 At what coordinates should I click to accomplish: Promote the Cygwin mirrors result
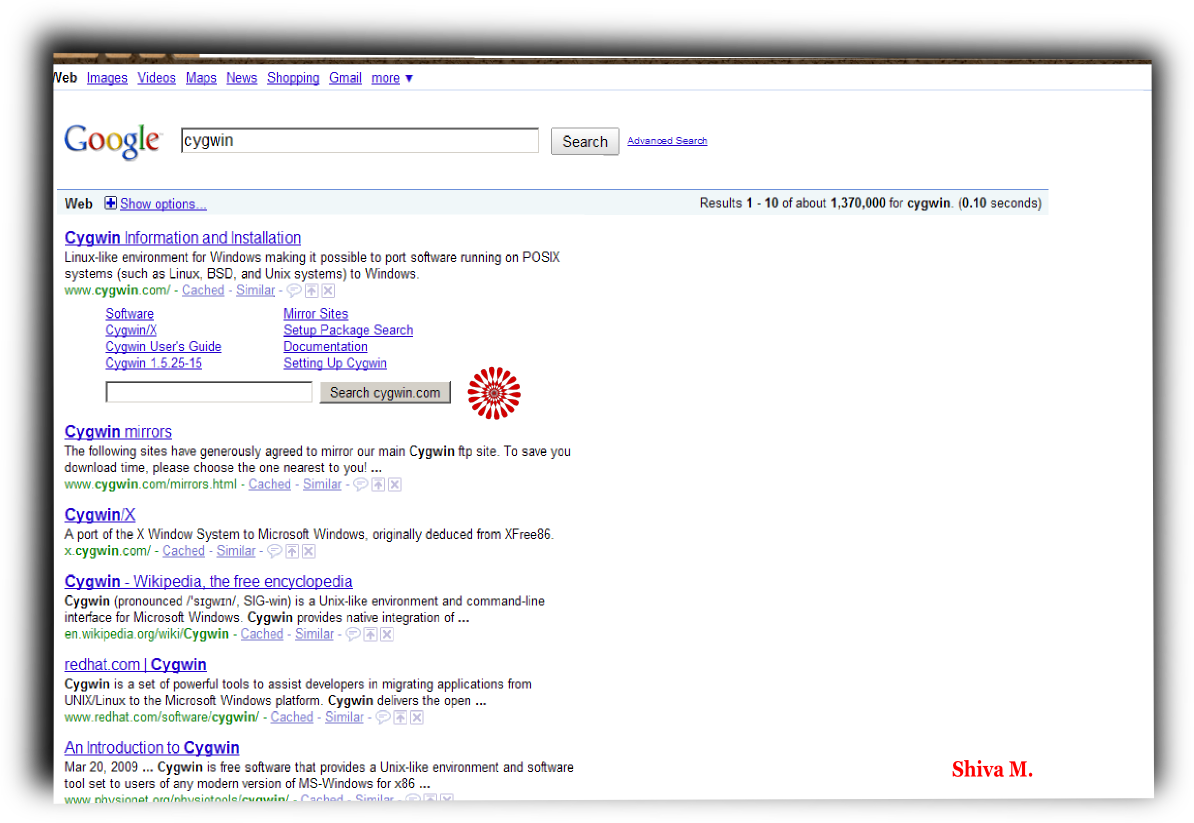click(x=378, y=484)
